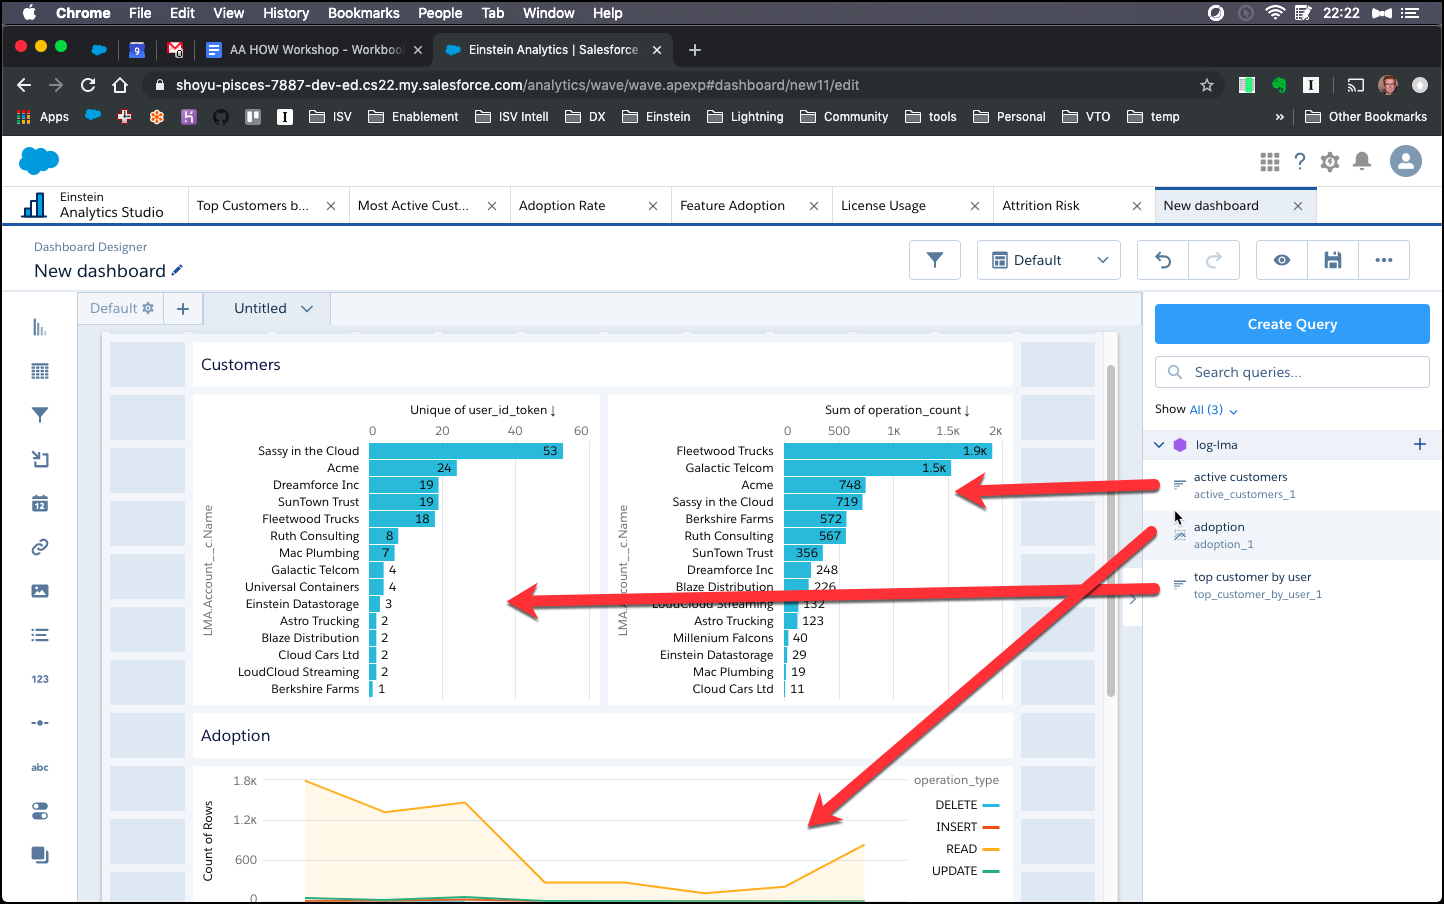Image resolution: width=1444 pixels, height=904 pixels.
Task: Open a new browser tab
Action: [695, 50]
